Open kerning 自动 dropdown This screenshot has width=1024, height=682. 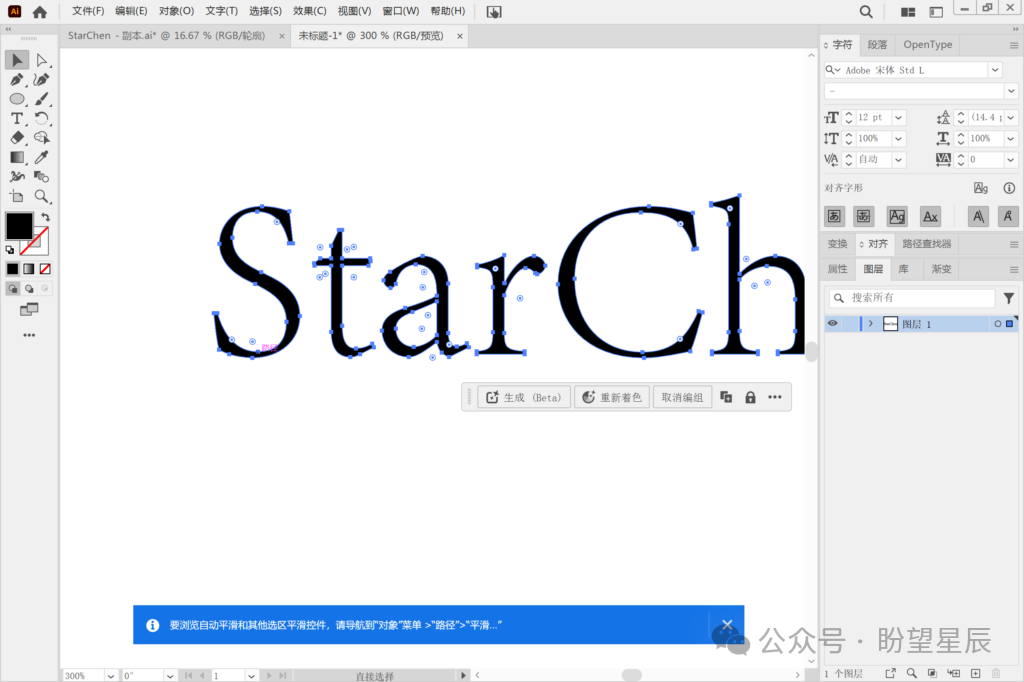coord(899,159)
